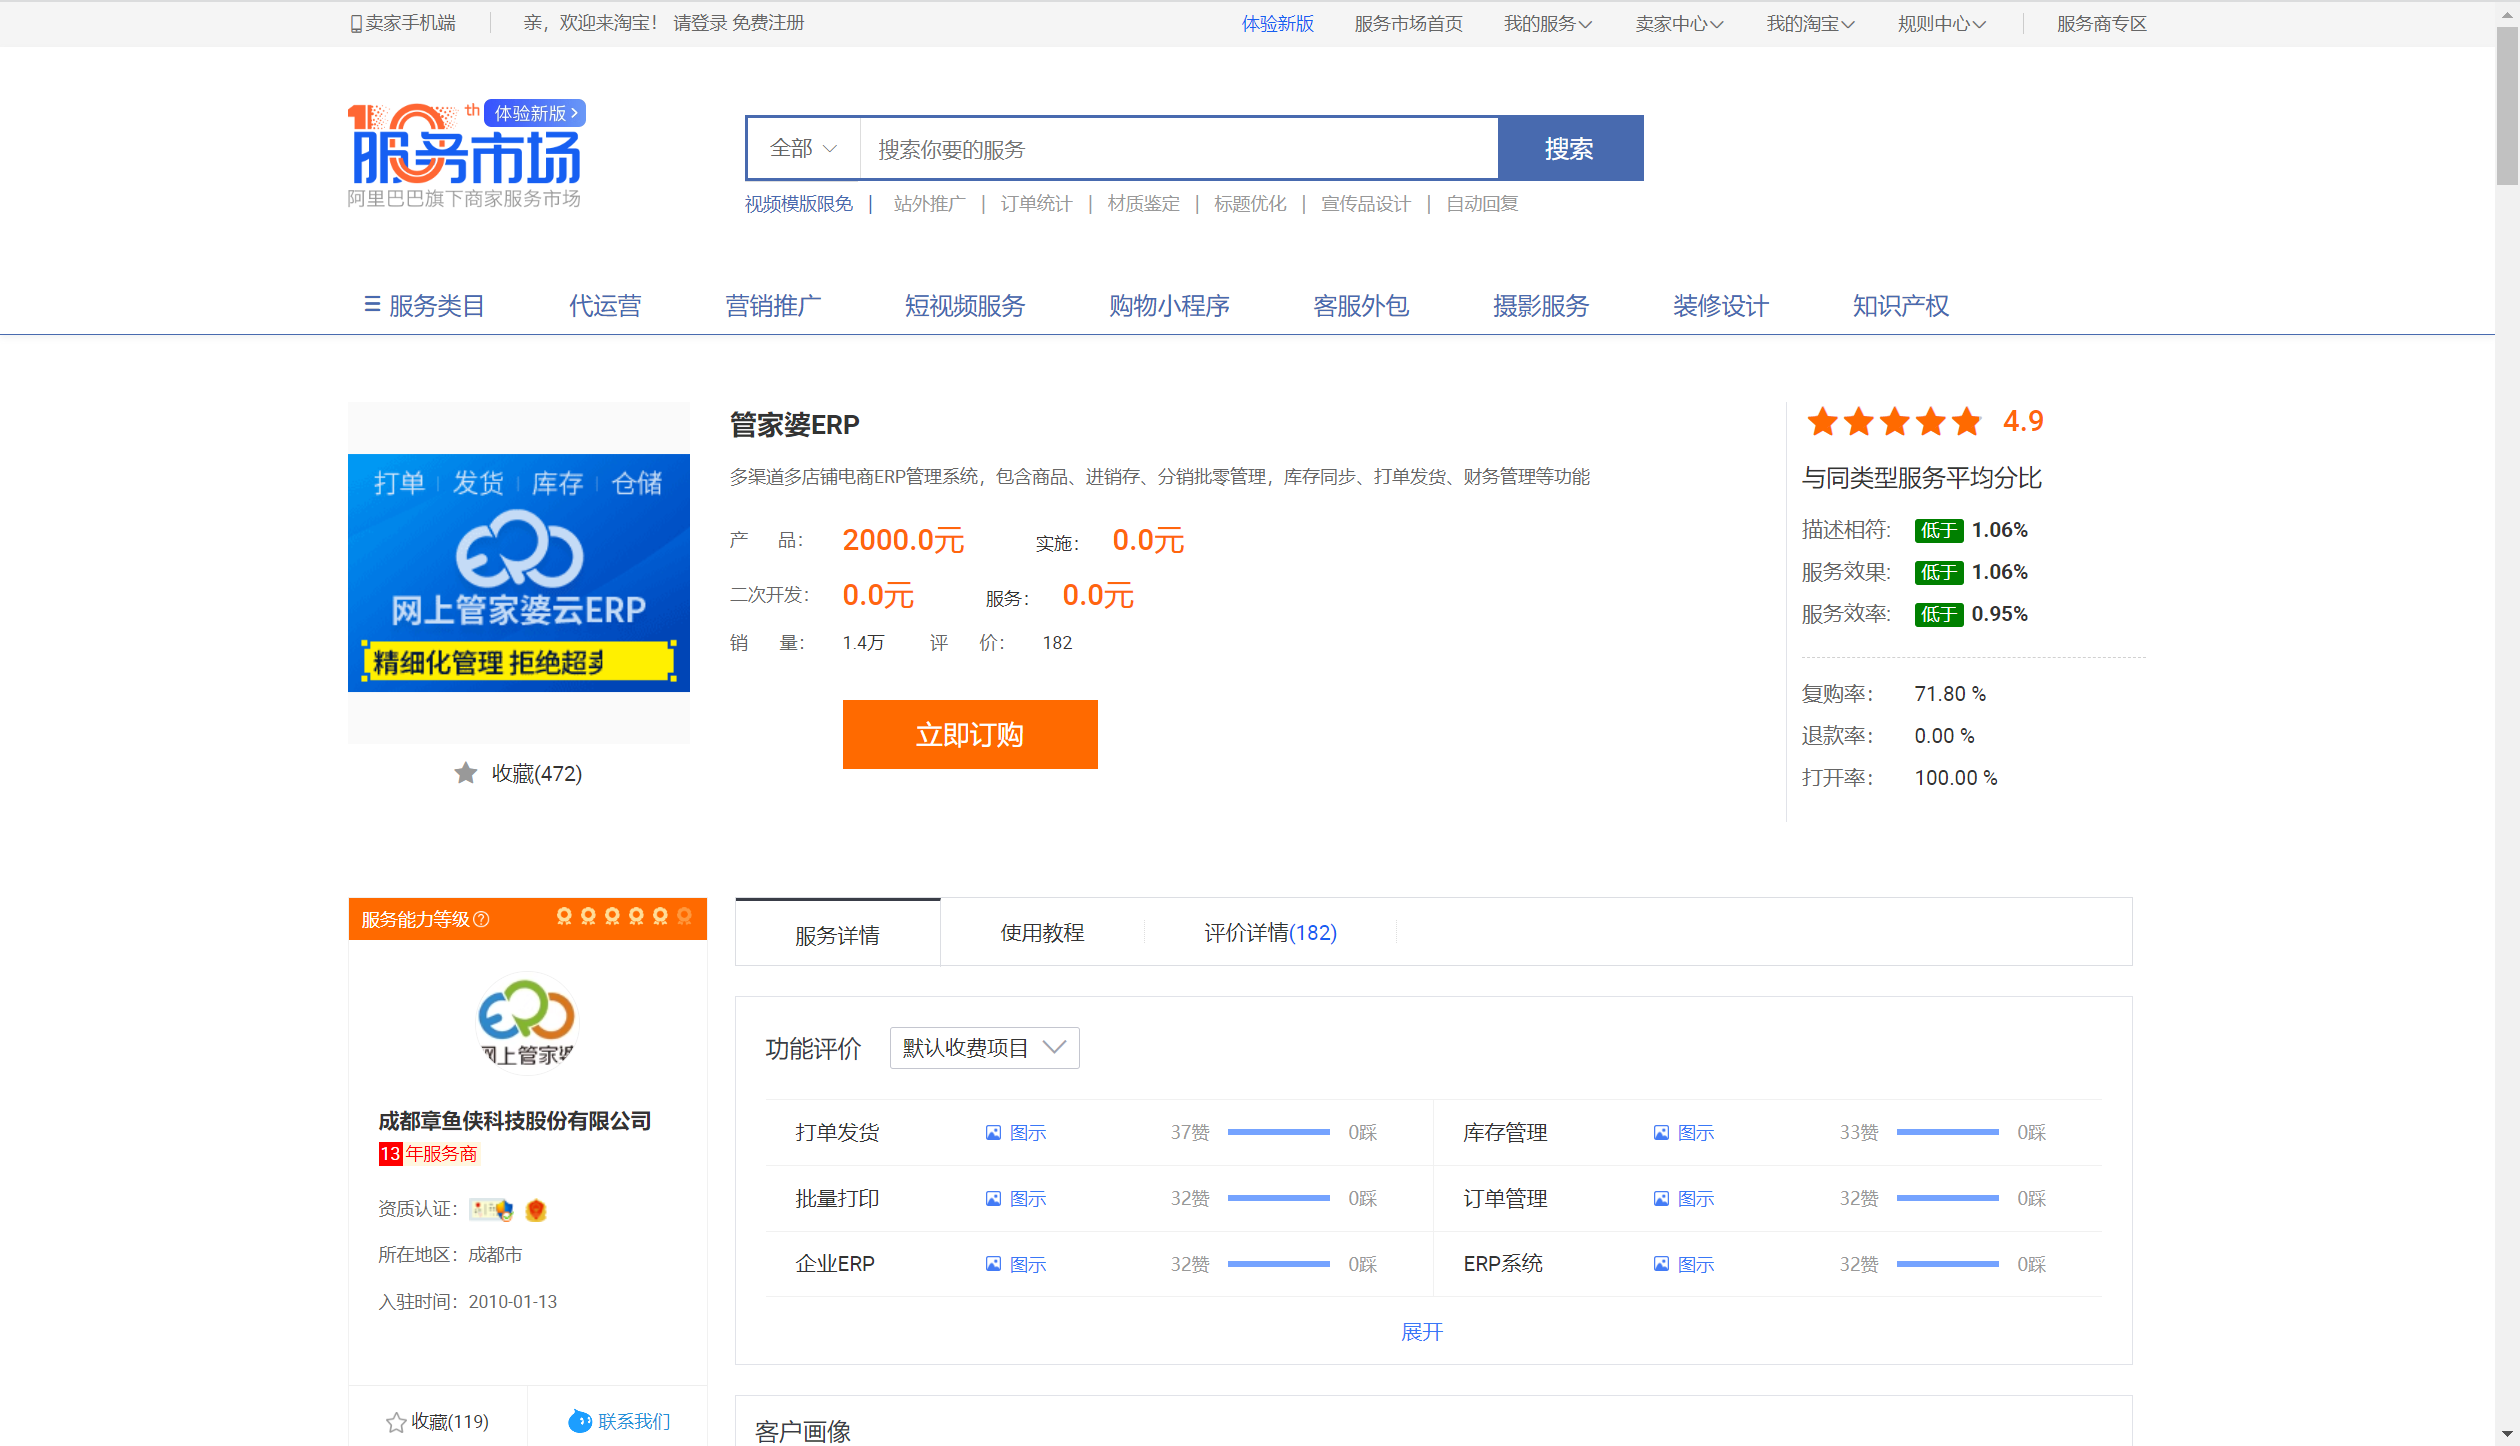Image resolution: width=2520 pixels, height=1446 pixels.
Task: Switch to the 使用教程 tab
Action: click(1042, 933)
